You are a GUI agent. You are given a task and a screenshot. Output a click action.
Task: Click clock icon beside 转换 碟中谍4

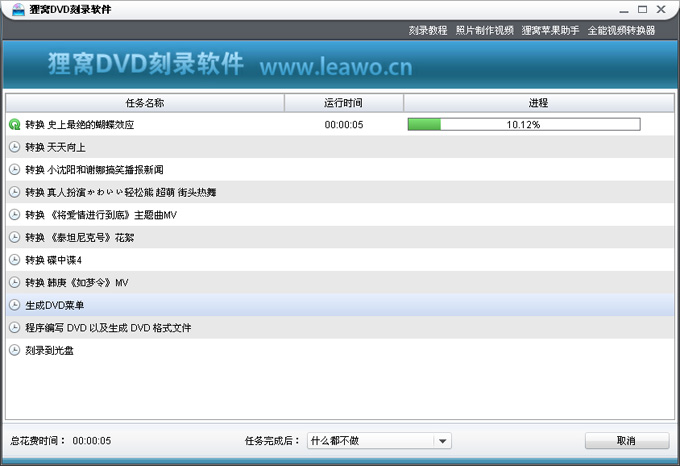[14, 260]
